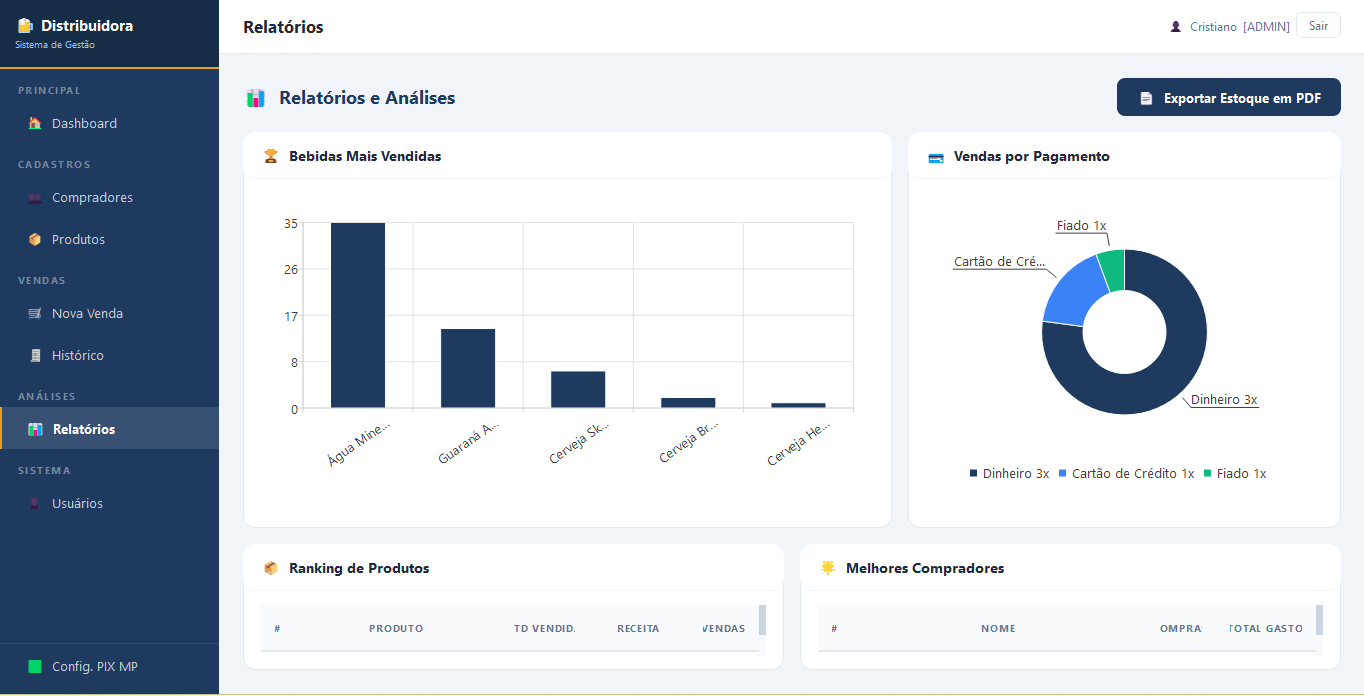Click the Compradores people icon

(x=35, y=198)
